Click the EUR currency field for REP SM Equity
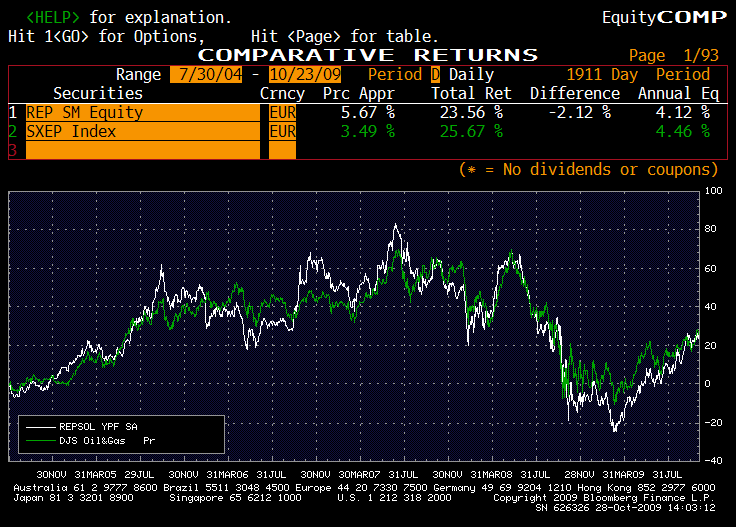 click(283, 113)
